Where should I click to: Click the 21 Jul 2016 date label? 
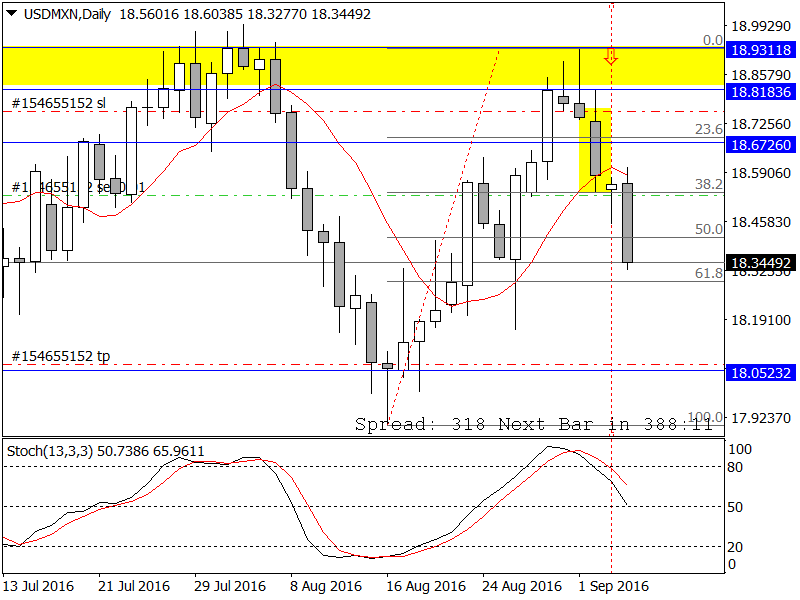point(134,586)
